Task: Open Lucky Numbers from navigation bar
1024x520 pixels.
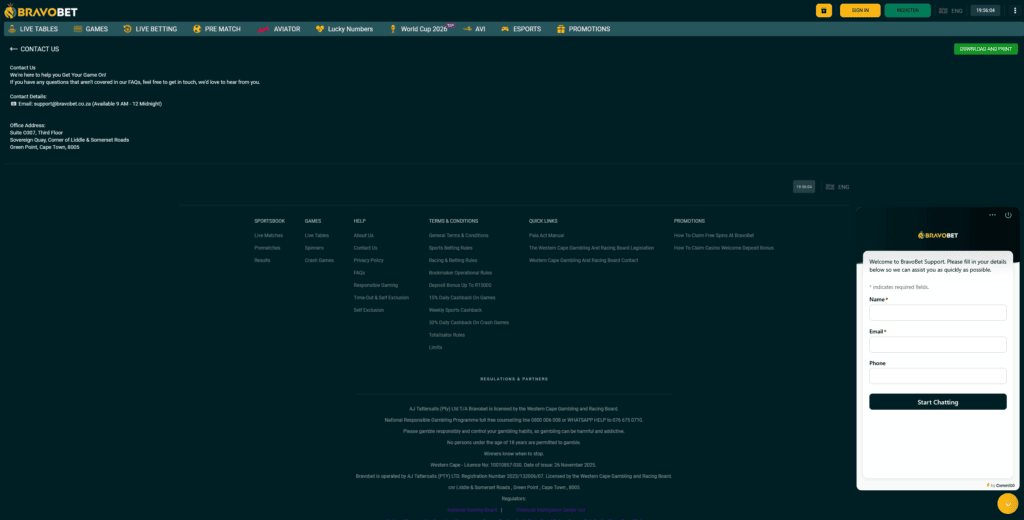Action: click(x=344, y=29)
